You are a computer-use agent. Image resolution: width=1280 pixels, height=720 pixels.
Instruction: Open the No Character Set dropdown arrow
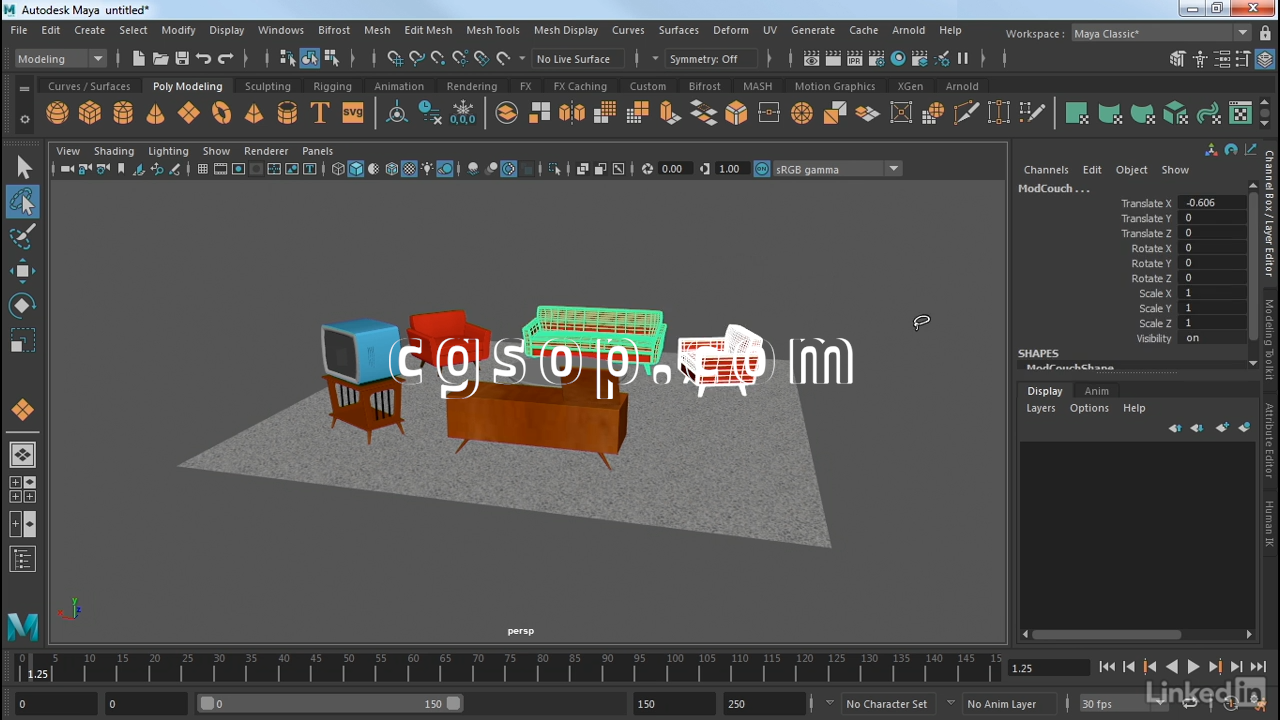click(x=829, y=703)
